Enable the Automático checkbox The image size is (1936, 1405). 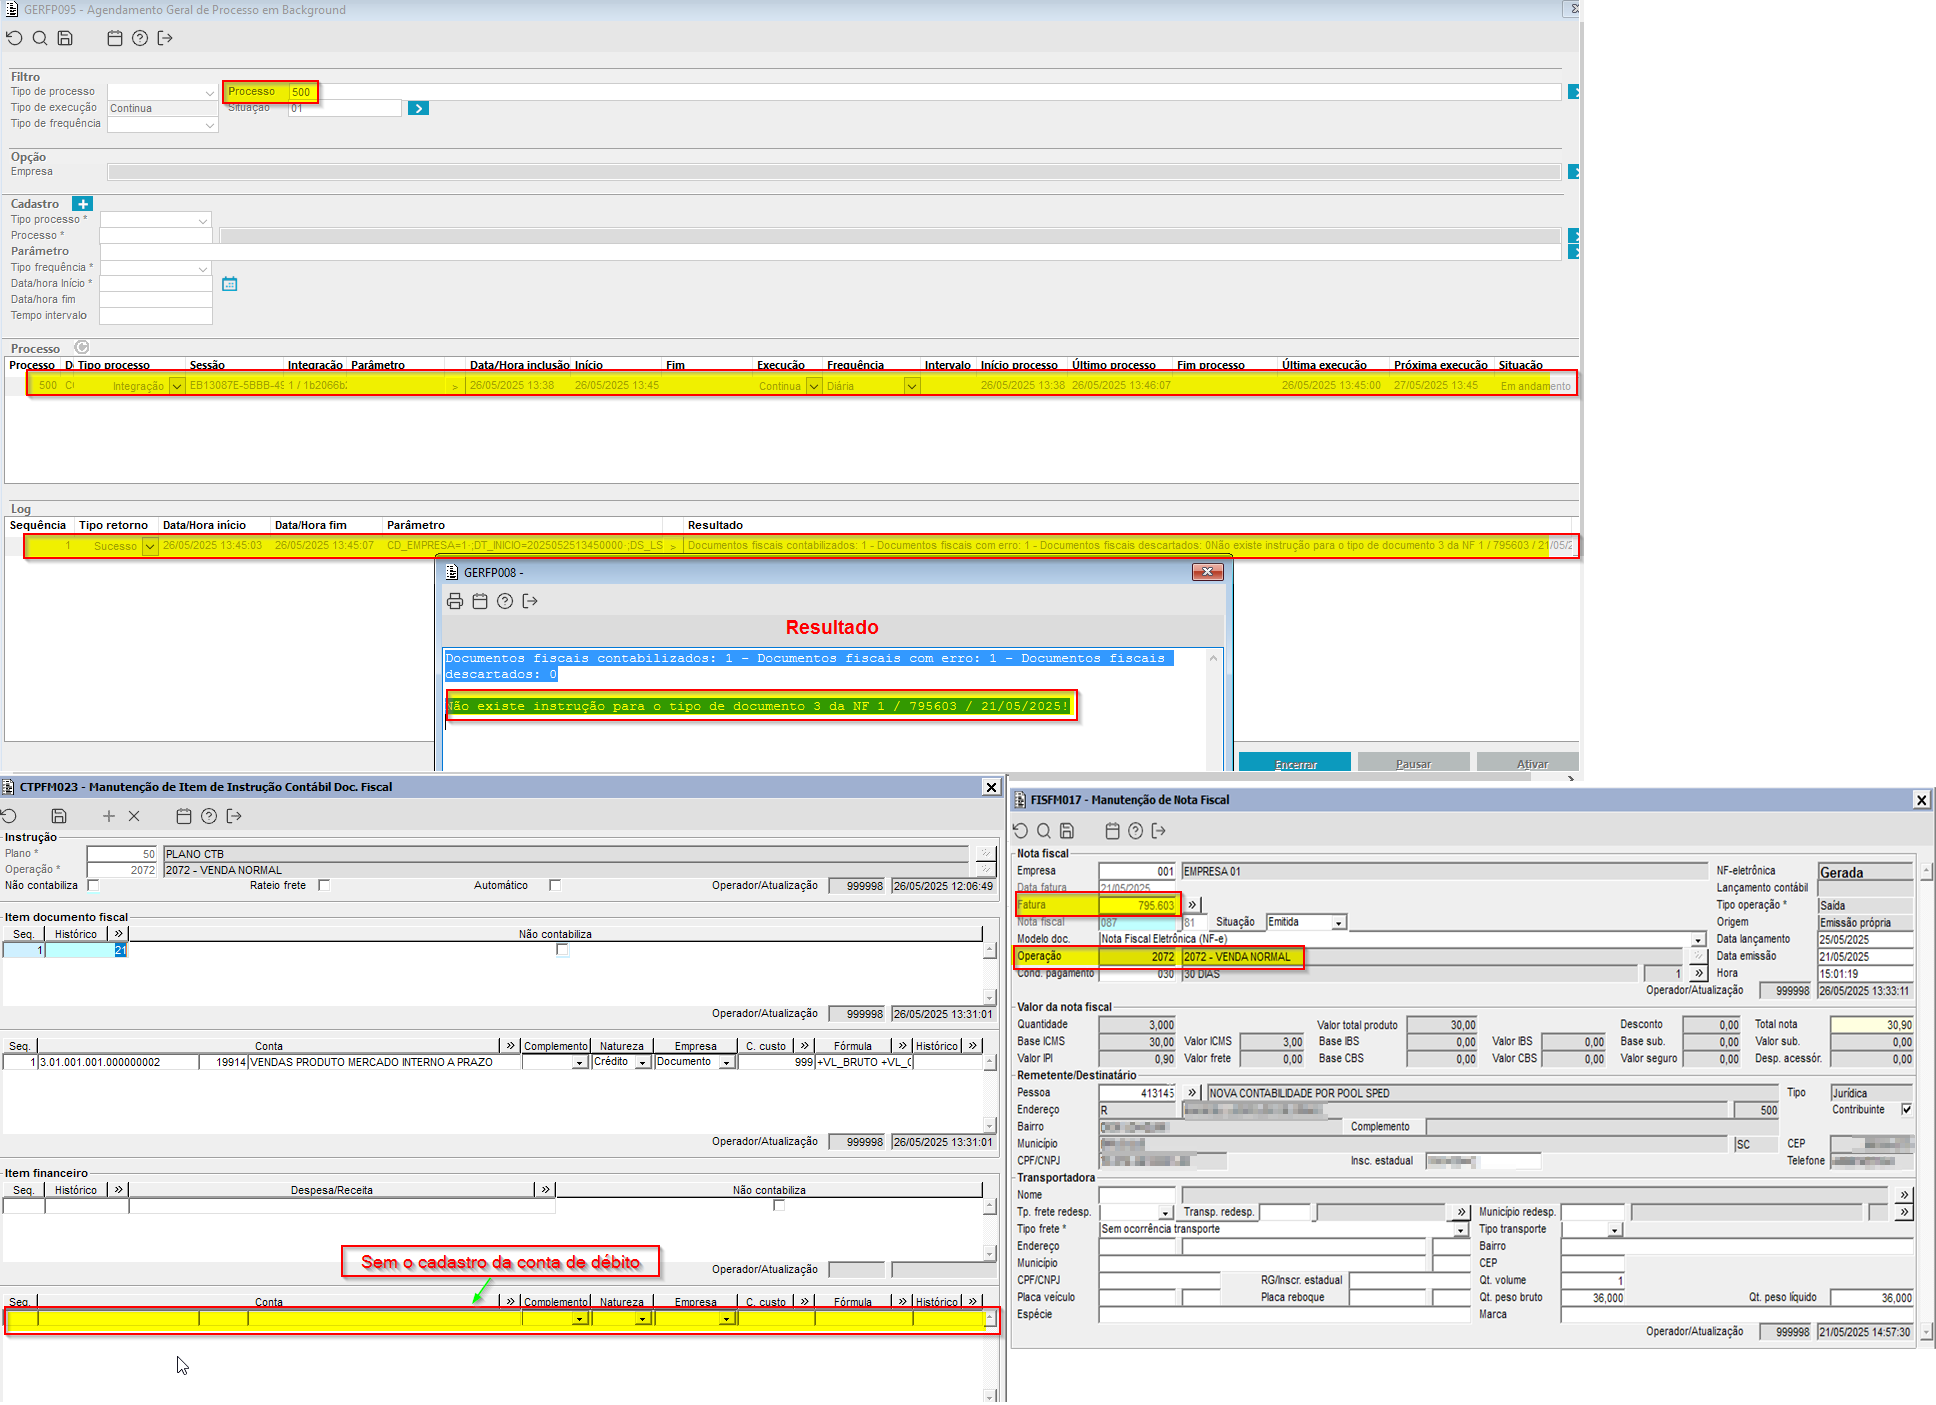(x=555, y=885)
